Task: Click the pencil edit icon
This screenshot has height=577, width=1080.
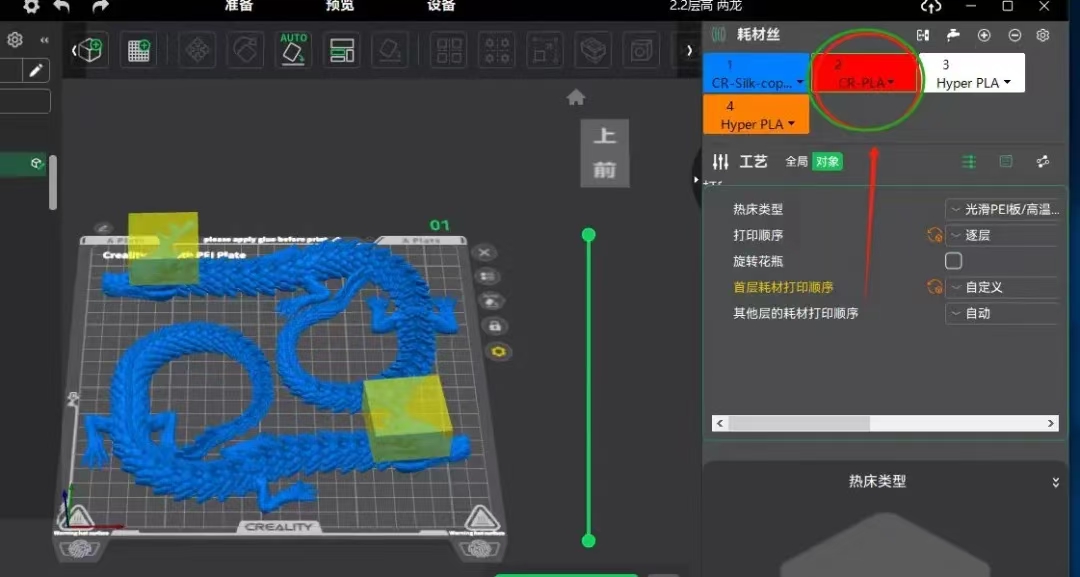Action: tap(36, 70)
